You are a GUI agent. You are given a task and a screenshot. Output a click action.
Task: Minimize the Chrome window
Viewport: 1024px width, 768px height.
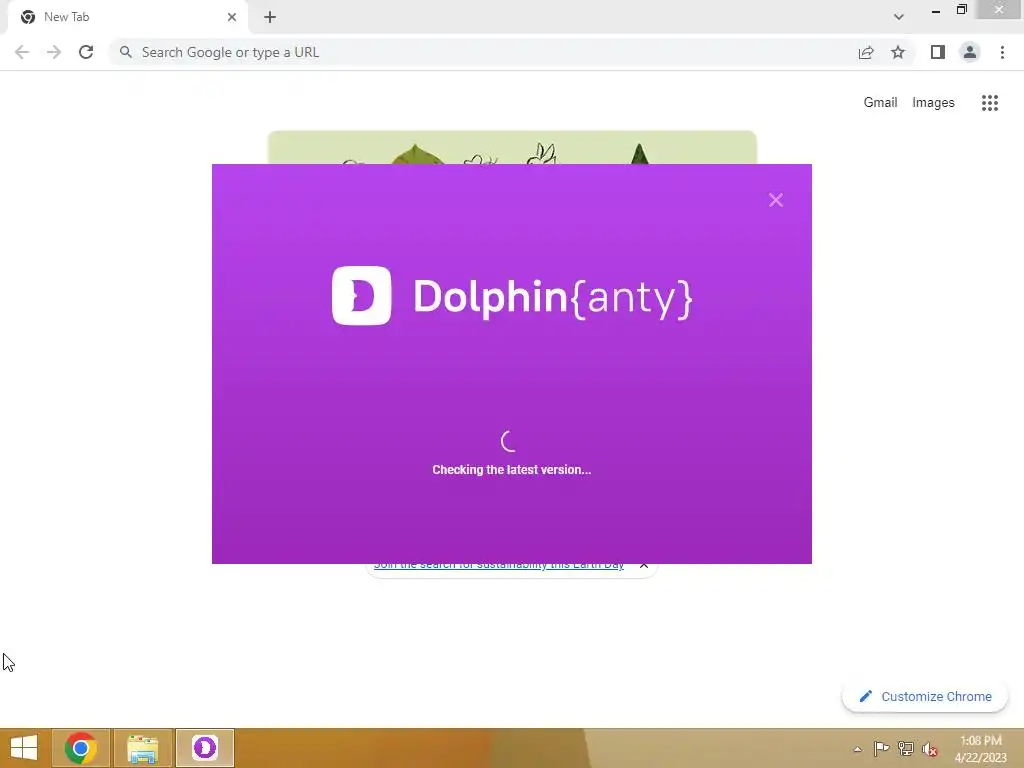pos(936,10)
